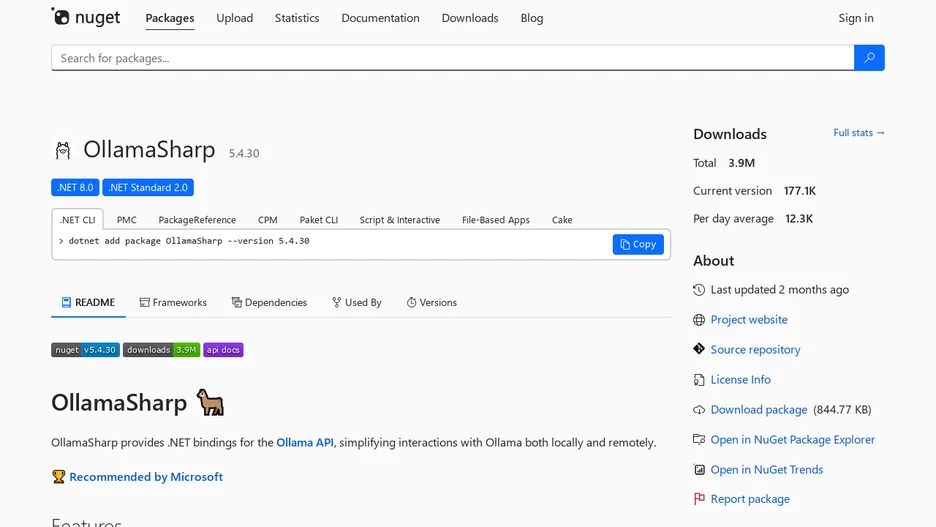
Task: Focus the Search for packages field
Action: click(452, 58)
